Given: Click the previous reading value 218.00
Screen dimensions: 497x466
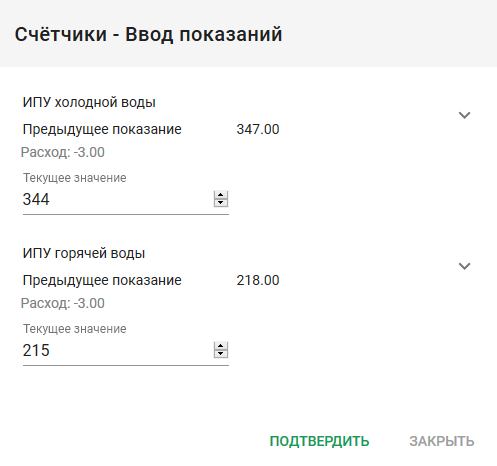Looking at the screenshot, I should 258,280.
